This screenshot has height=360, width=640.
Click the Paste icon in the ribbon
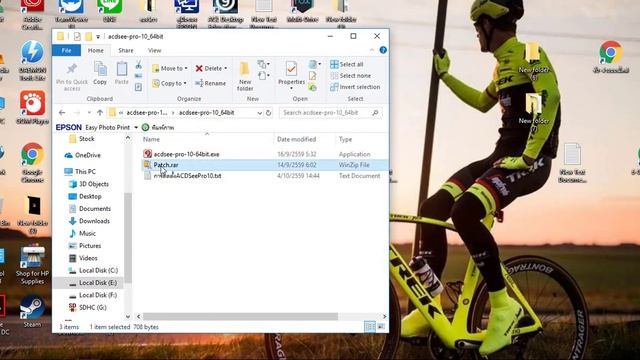(122, 69)
